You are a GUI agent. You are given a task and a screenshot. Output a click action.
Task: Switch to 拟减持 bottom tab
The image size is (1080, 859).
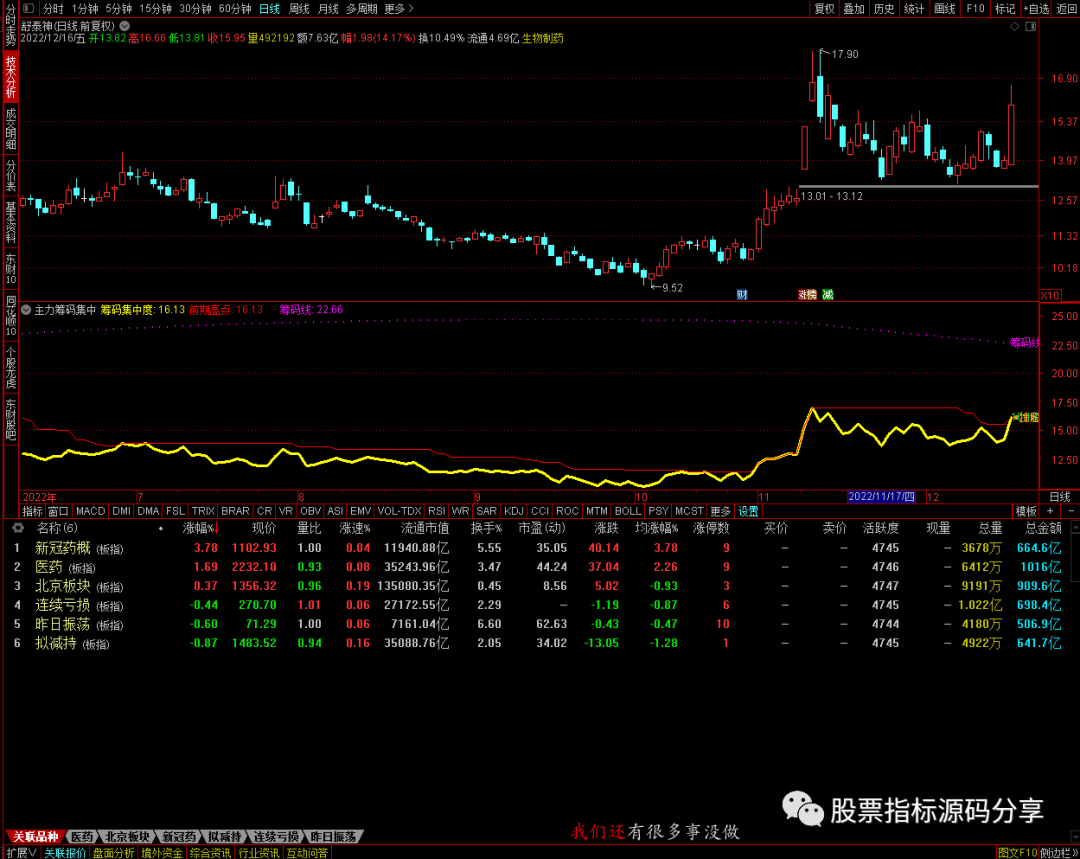(x=225, y=836)
